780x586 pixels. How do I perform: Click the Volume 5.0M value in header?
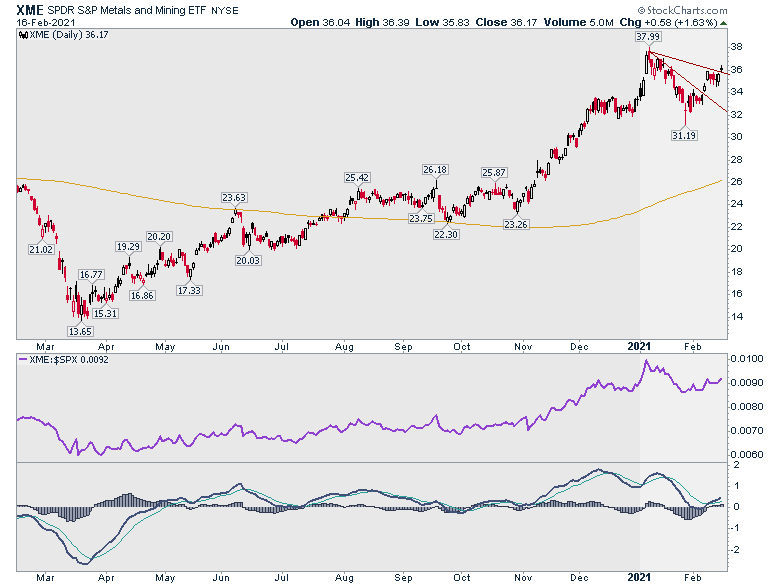579,22
